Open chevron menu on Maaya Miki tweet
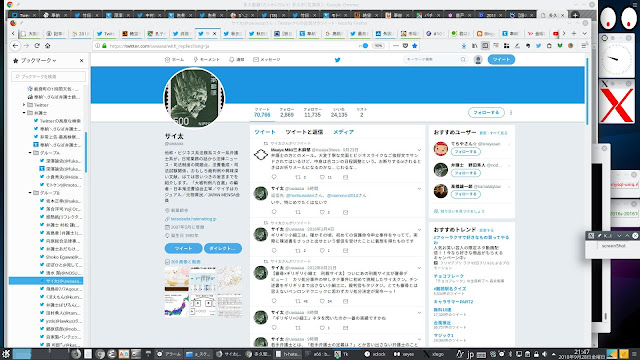This screenshot has width=640, height=360. click(419, 150)
